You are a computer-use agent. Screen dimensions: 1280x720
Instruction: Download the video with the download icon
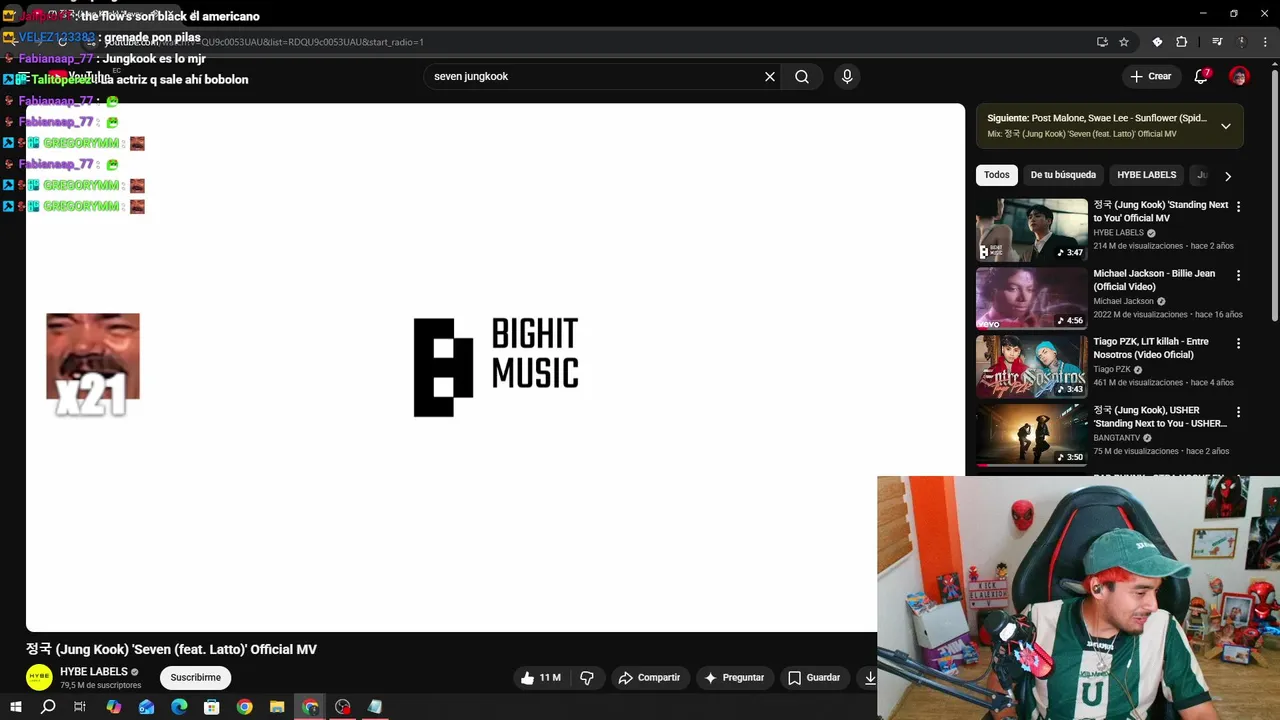(870, 678)
